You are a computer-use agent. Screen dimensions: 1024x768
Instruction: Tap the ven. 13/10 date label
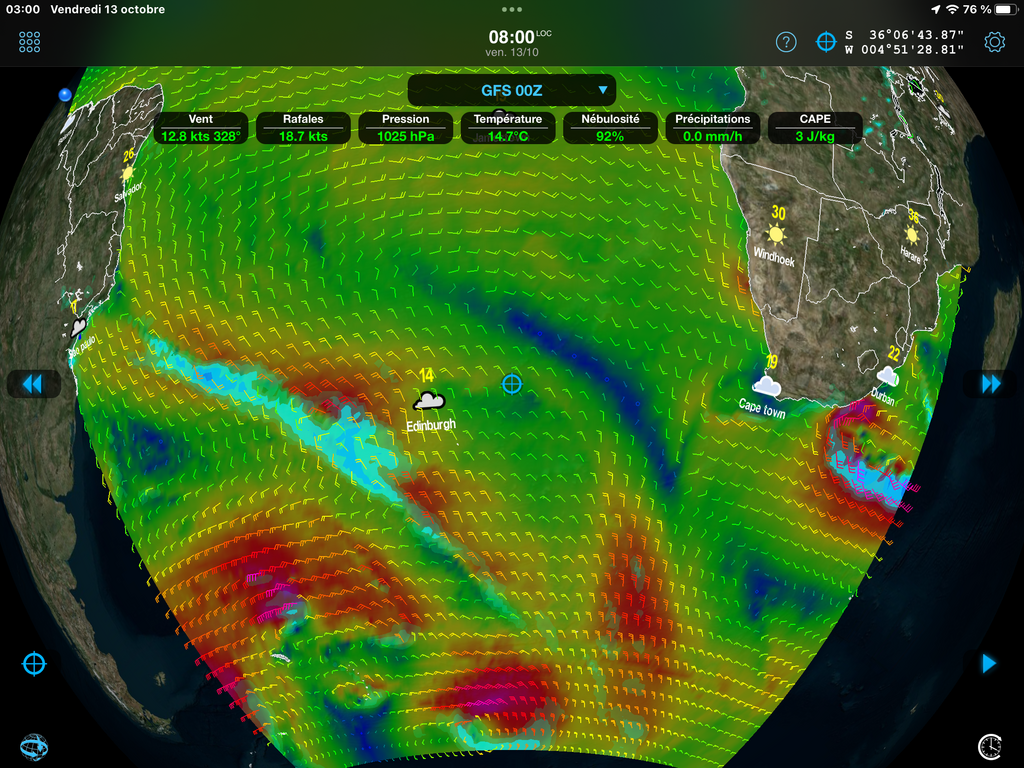pos(511,52)
